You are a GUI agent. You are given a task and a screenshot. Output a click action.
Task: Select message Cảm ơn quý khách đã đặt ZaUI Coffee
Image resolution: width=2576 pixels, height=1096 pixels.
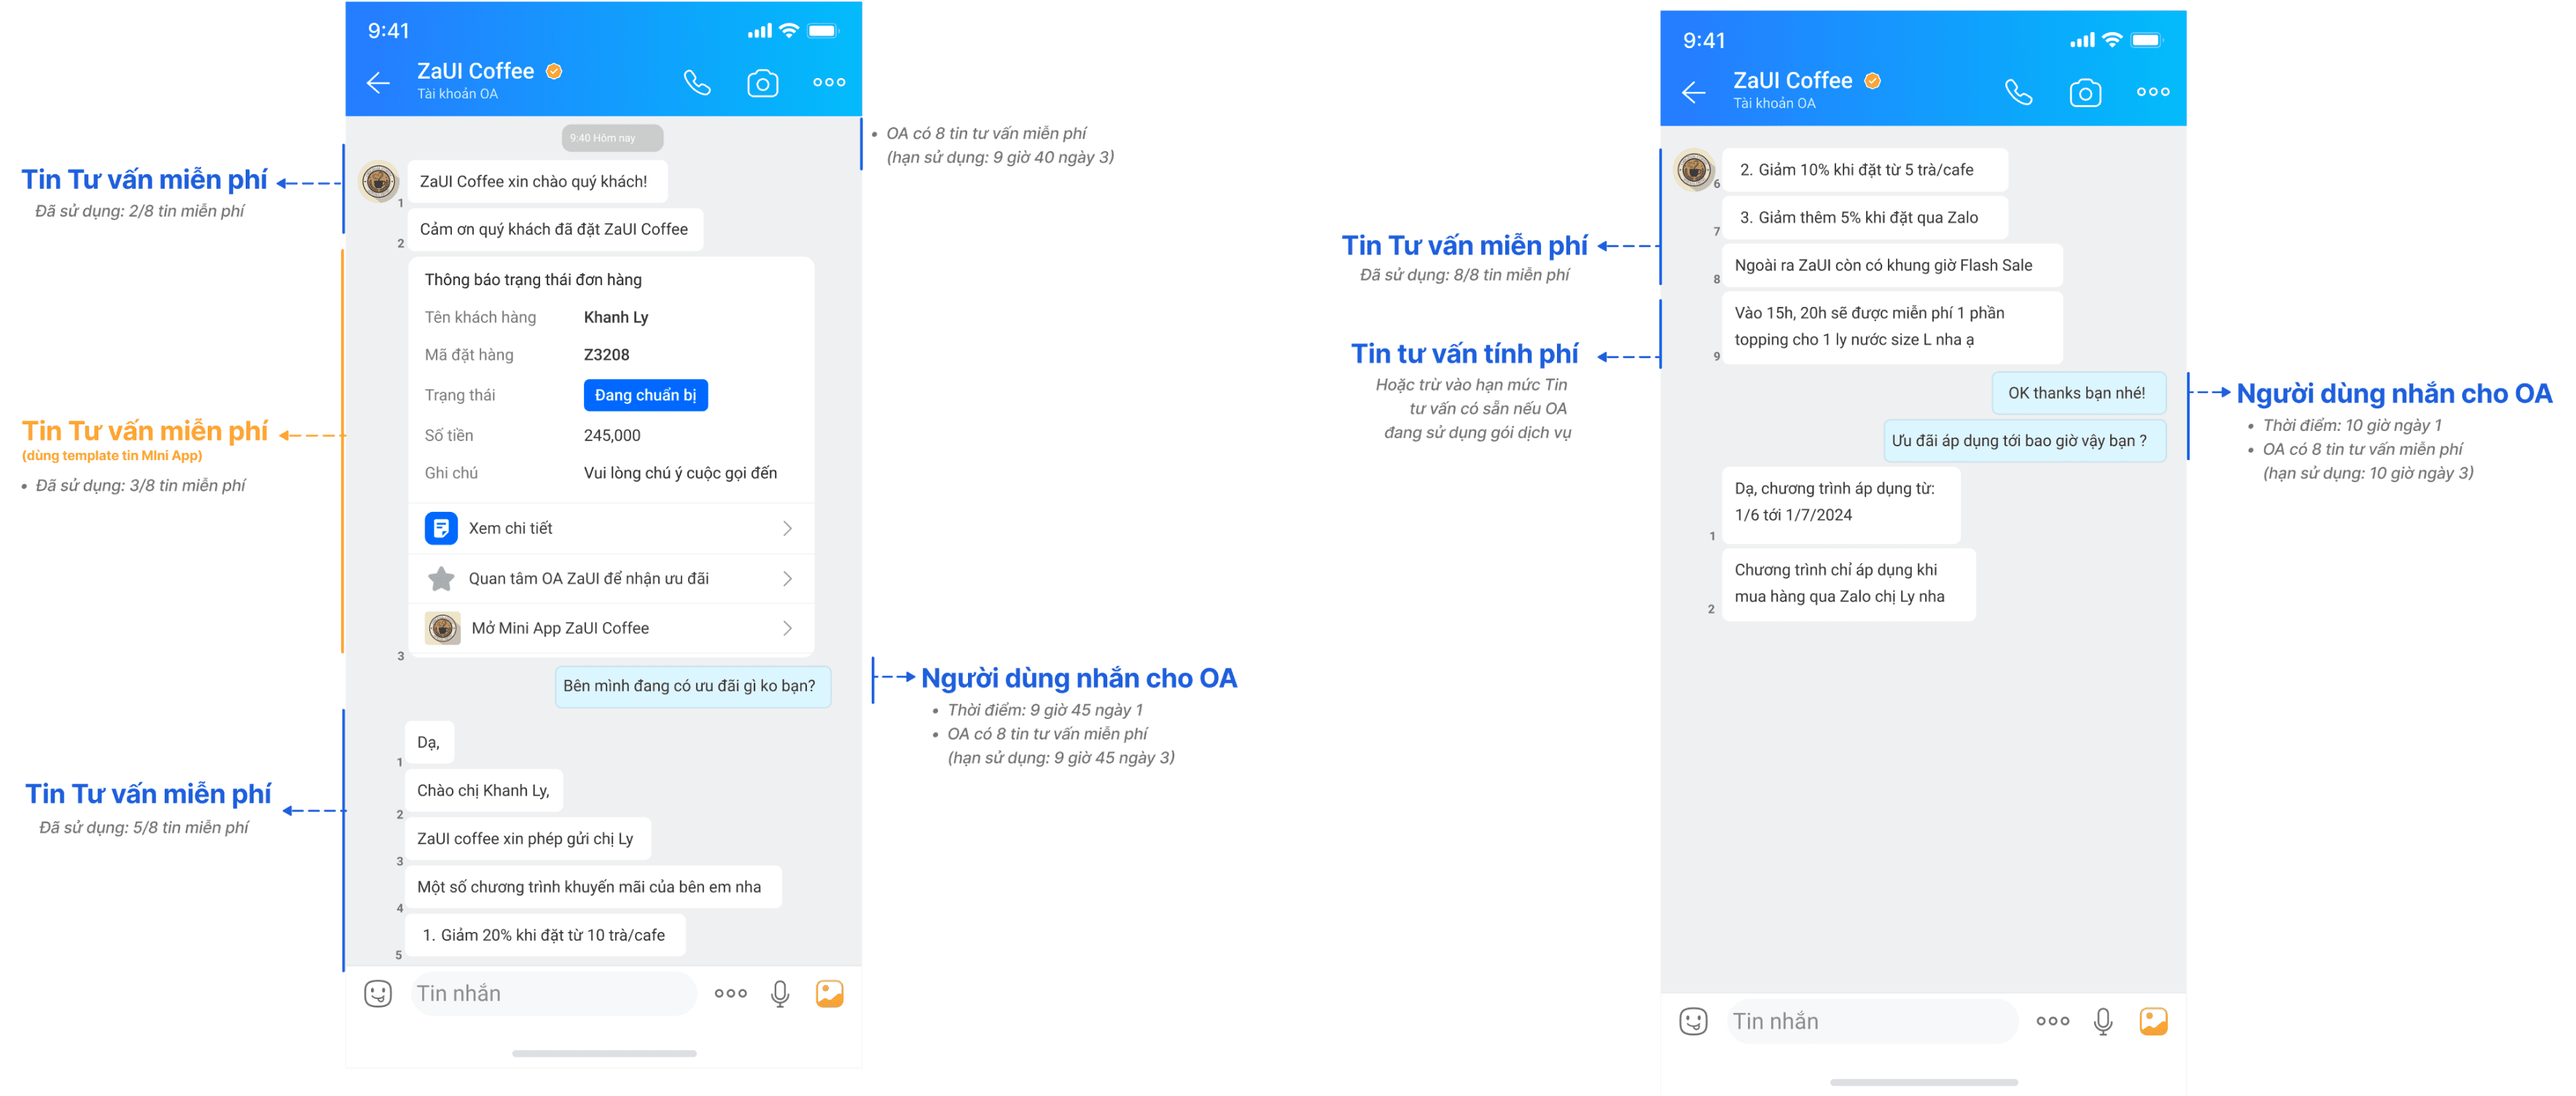tap(555, 229)
